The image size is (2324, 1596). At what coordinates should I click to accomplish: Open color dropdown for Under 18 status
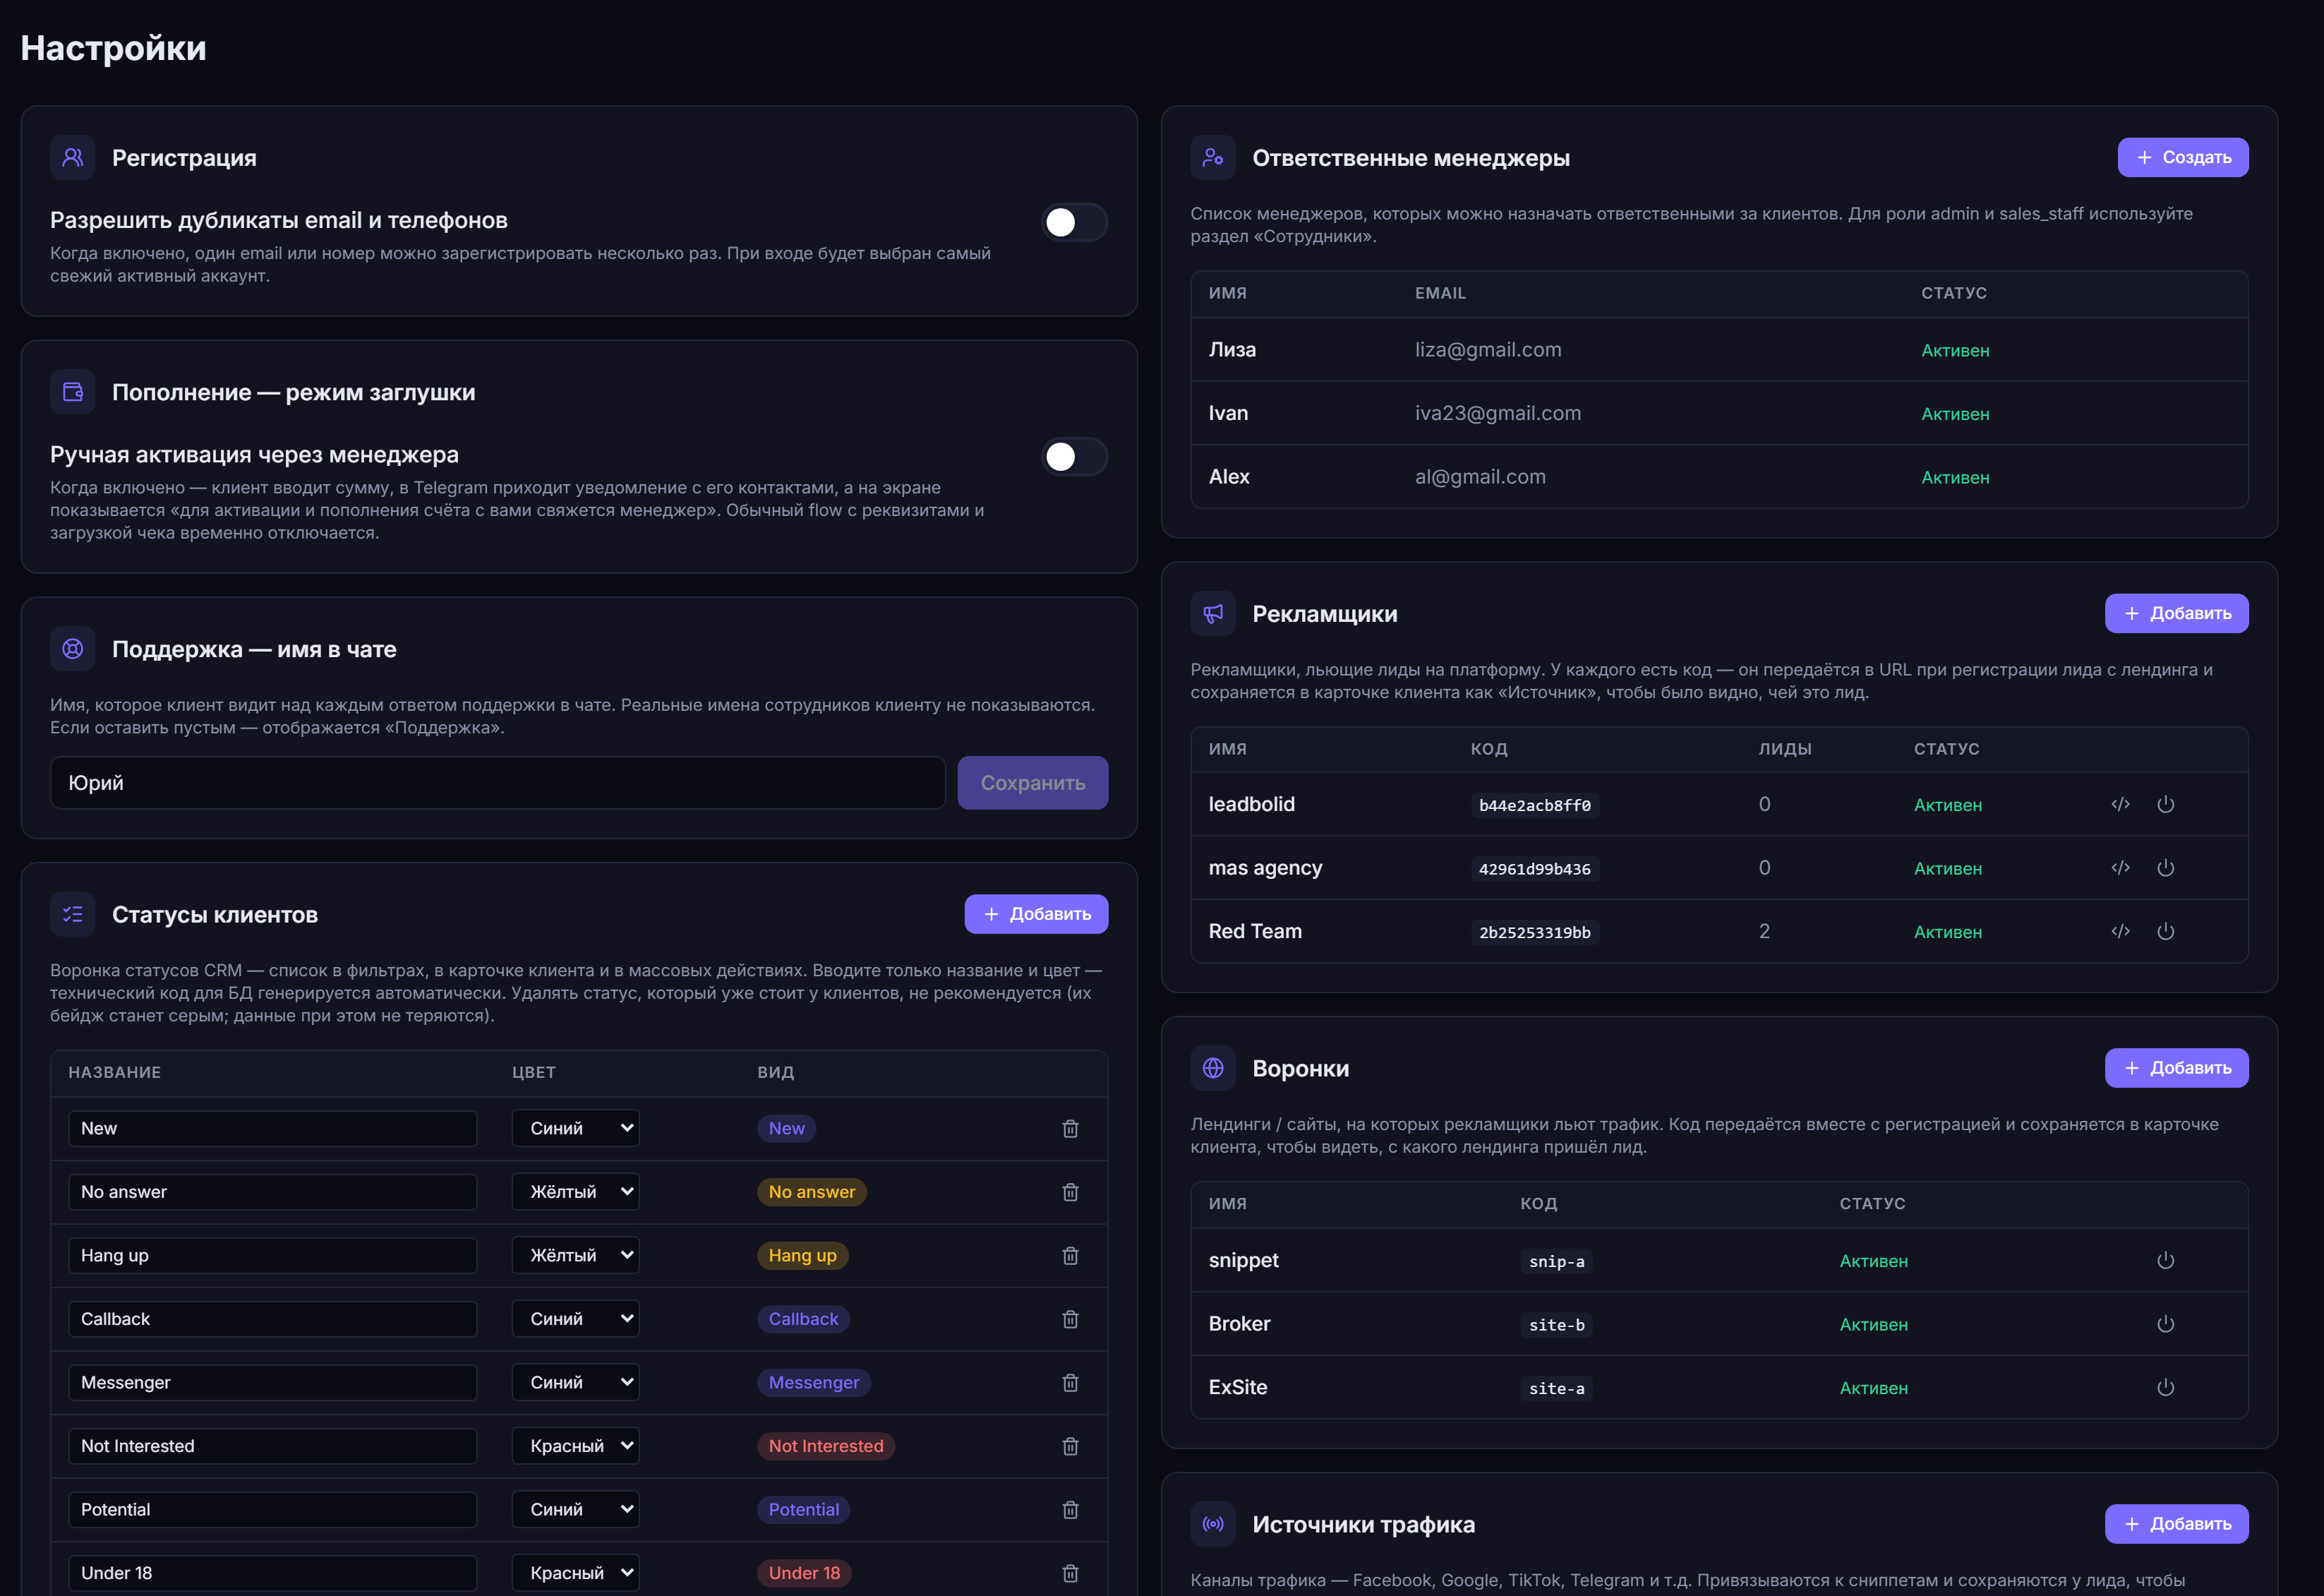[575, 1573]
